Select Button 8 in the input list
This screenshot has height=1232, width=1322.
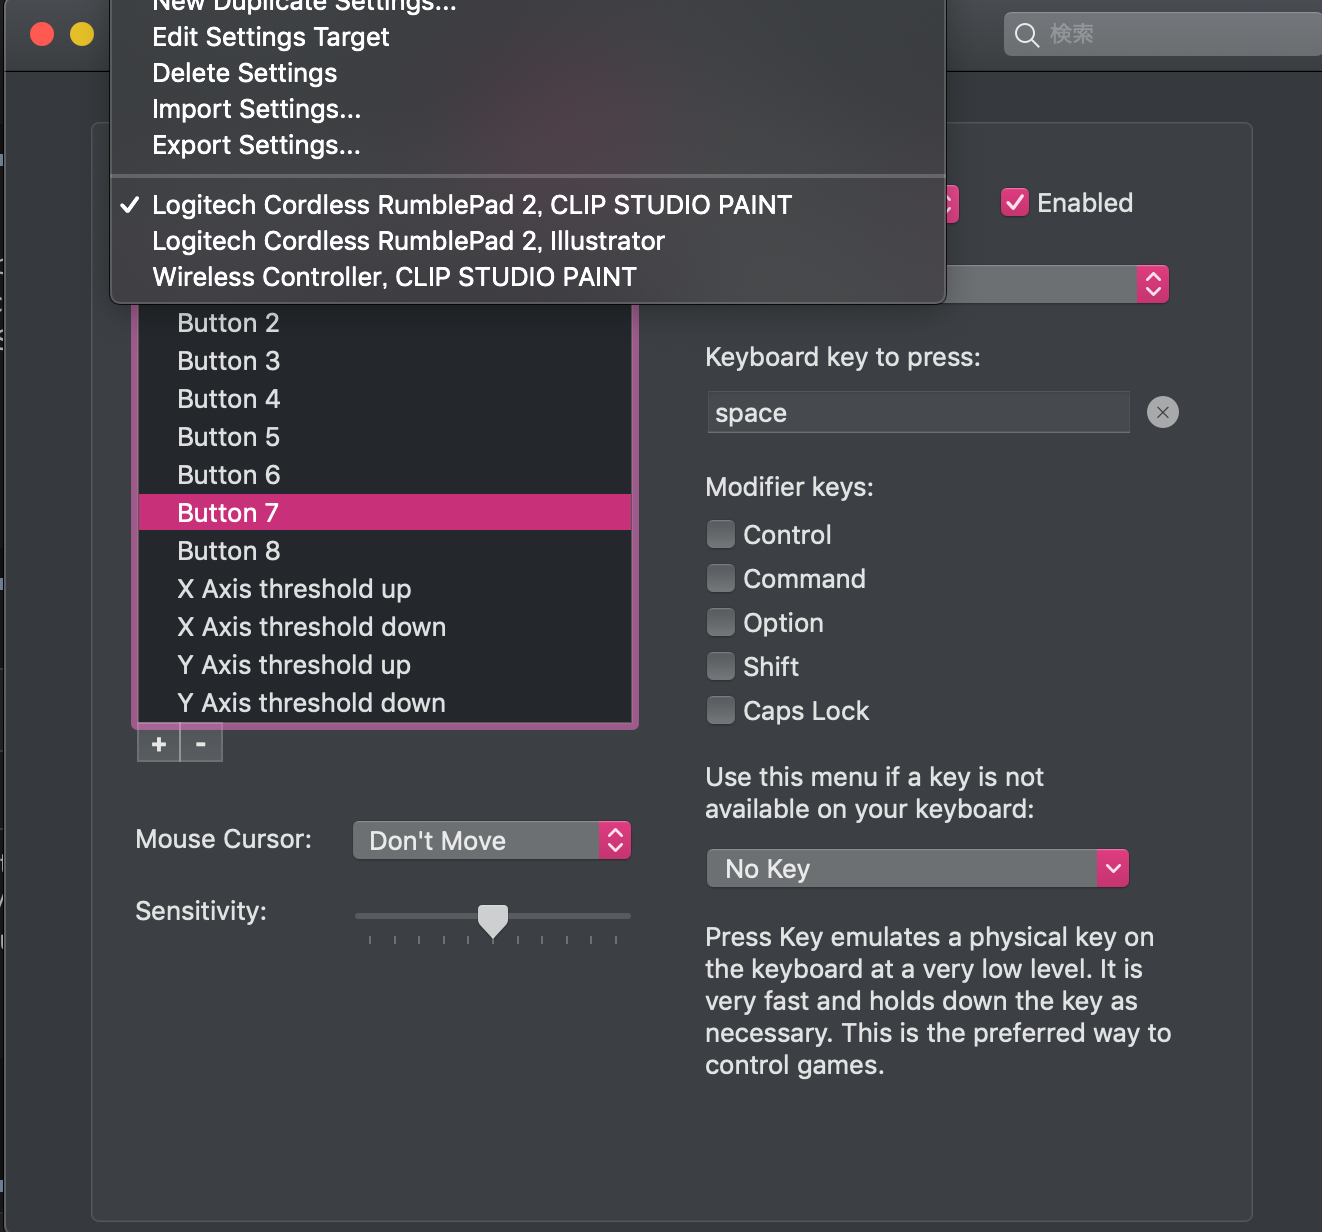[229, 551]
